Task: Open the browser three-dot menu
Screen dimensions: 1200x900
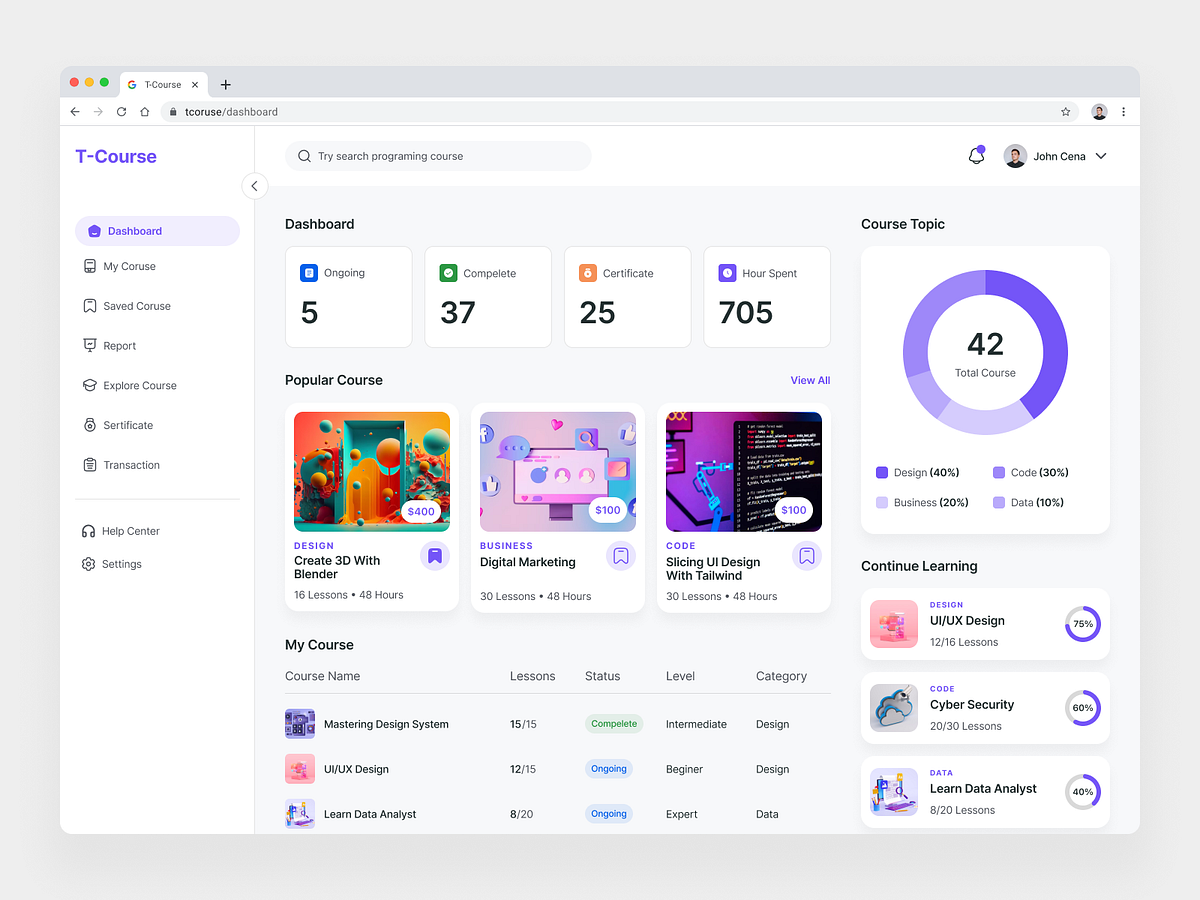Action: [1123, 111]
